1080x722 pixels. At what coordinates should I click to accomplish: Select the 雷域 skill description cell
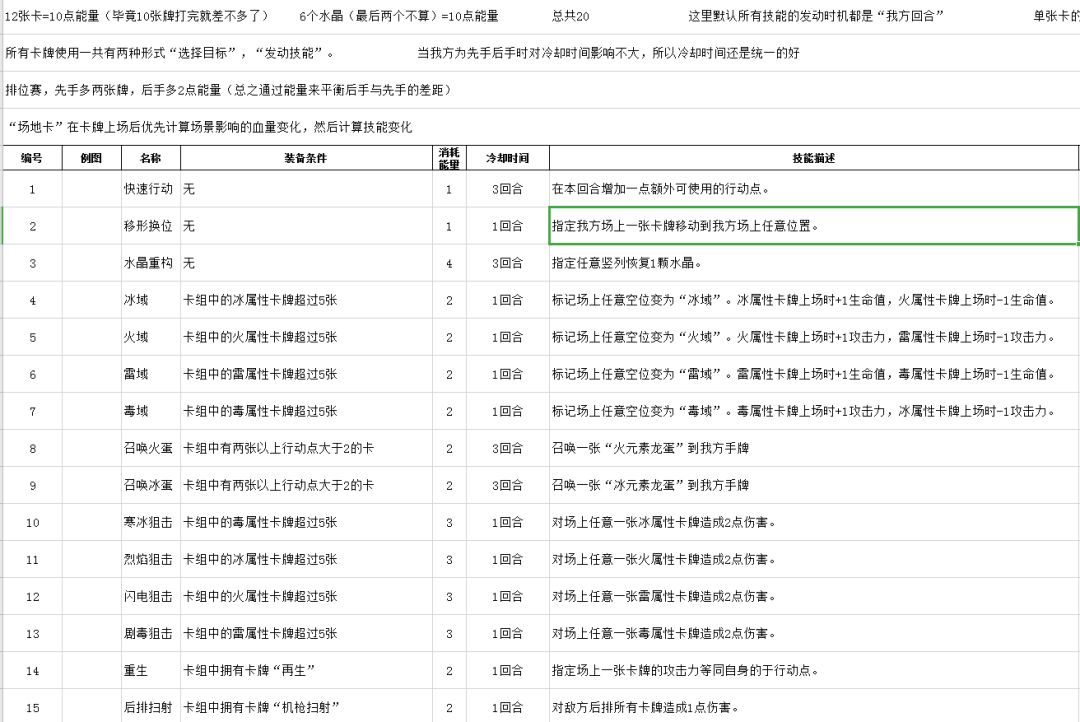[813, 375]
